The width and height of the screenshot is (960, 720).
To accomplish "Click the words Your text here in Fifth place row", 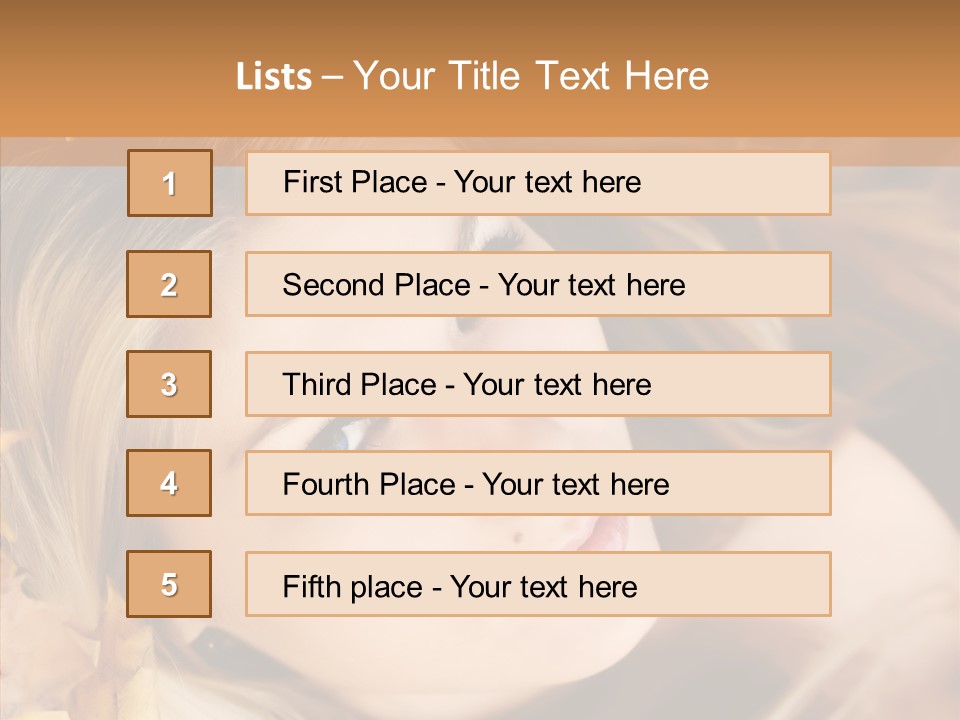I will coord(543,586).
